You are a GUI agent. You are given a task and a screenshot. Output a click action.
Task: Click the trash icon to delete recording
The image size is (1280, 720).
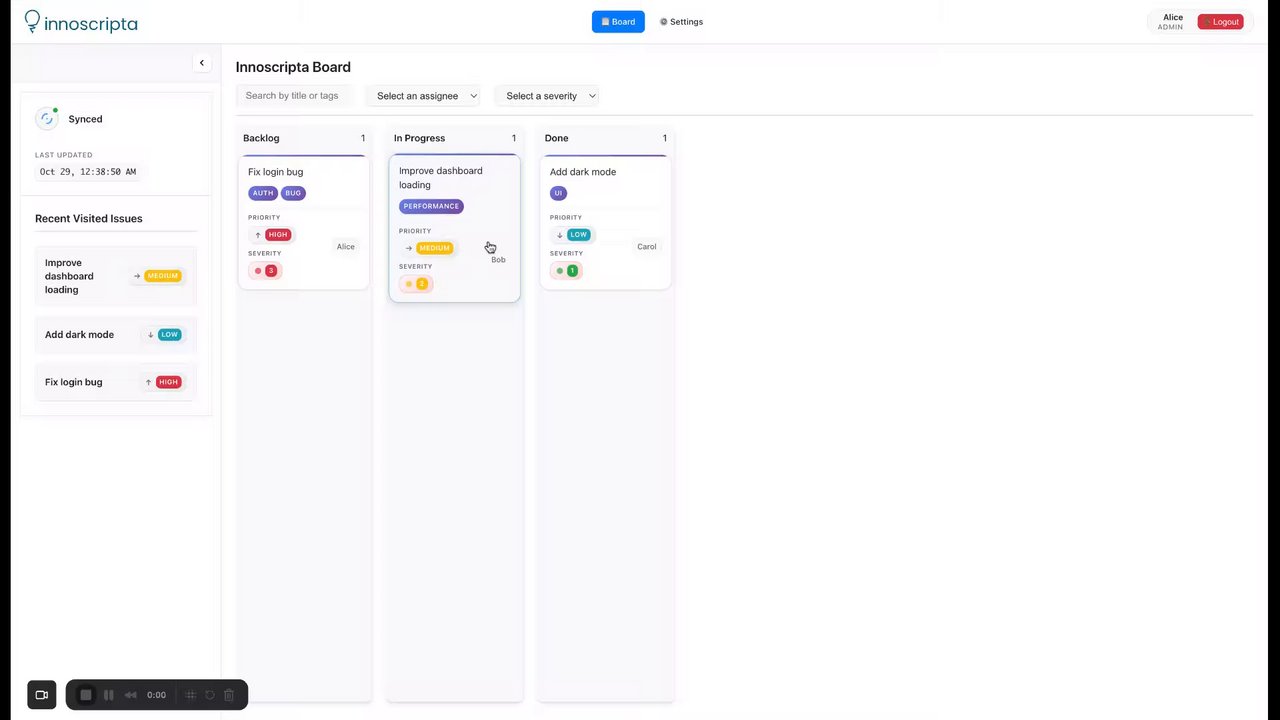pos(229,695)
